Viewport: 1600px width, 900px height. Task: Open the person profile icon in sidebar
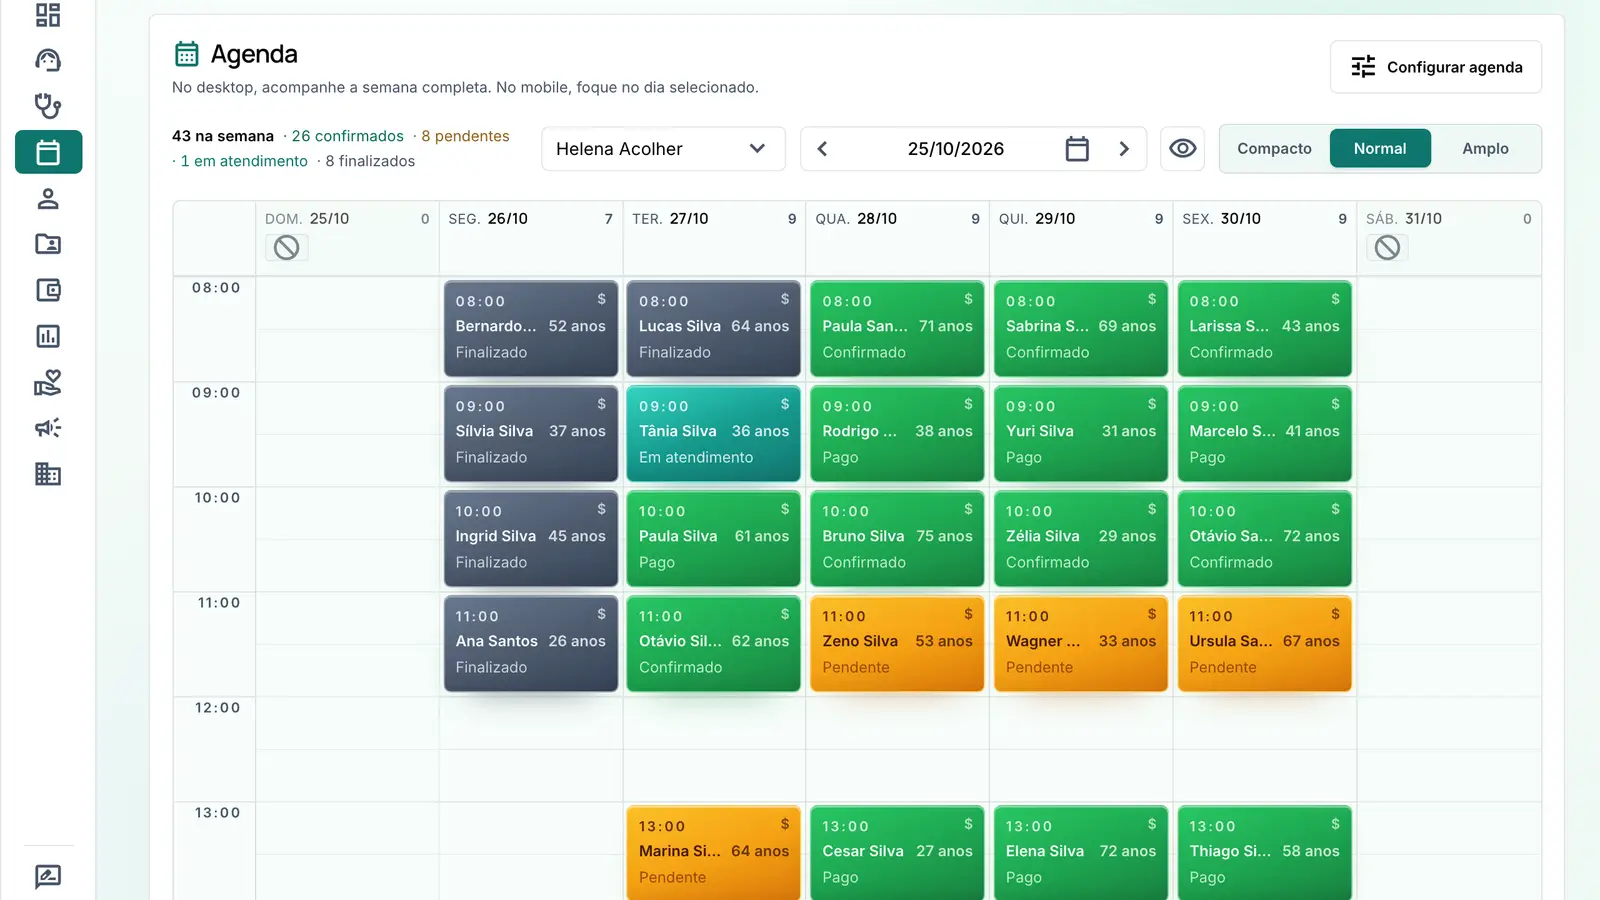[x=48, y=198]
